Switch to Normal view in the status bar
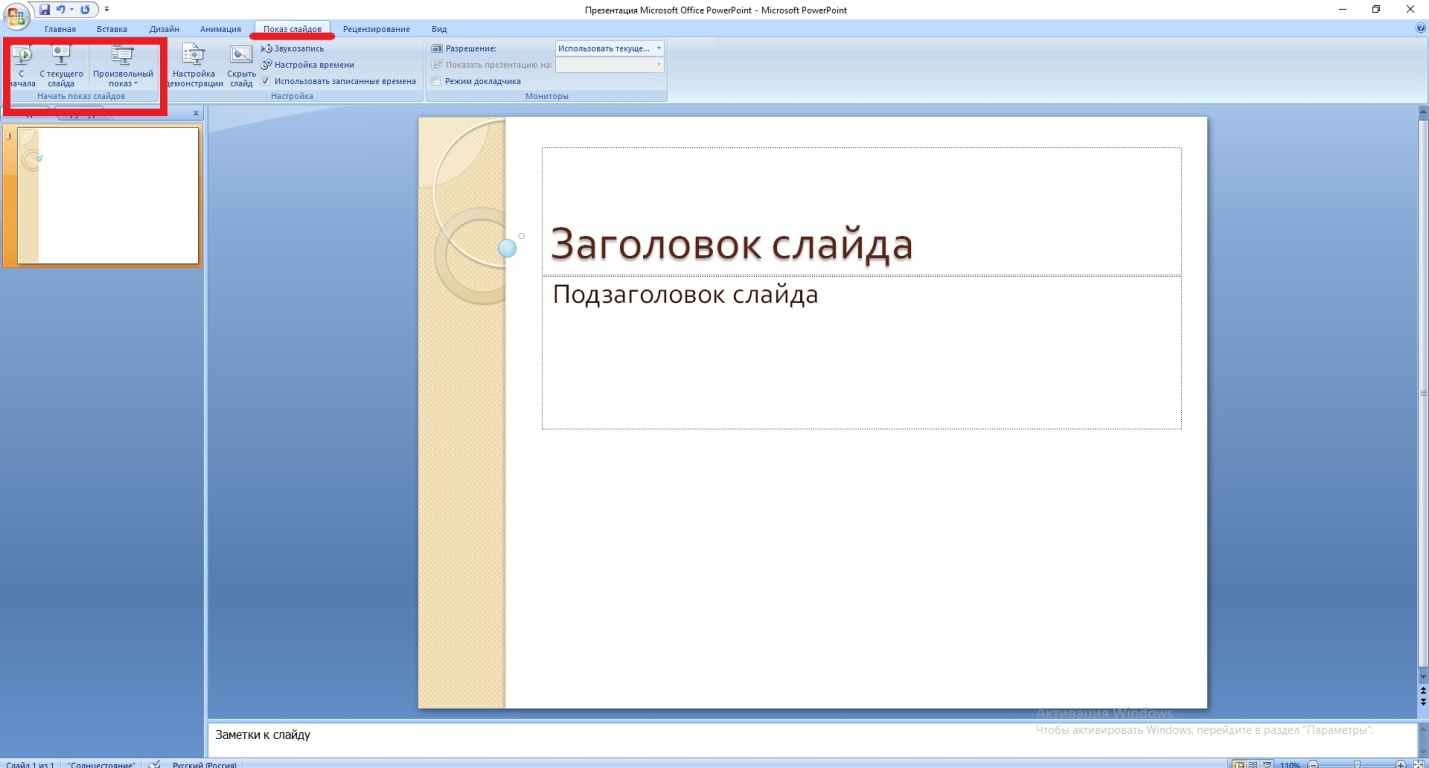Screen dimensions: 1429x768 tap(1238, 762)
